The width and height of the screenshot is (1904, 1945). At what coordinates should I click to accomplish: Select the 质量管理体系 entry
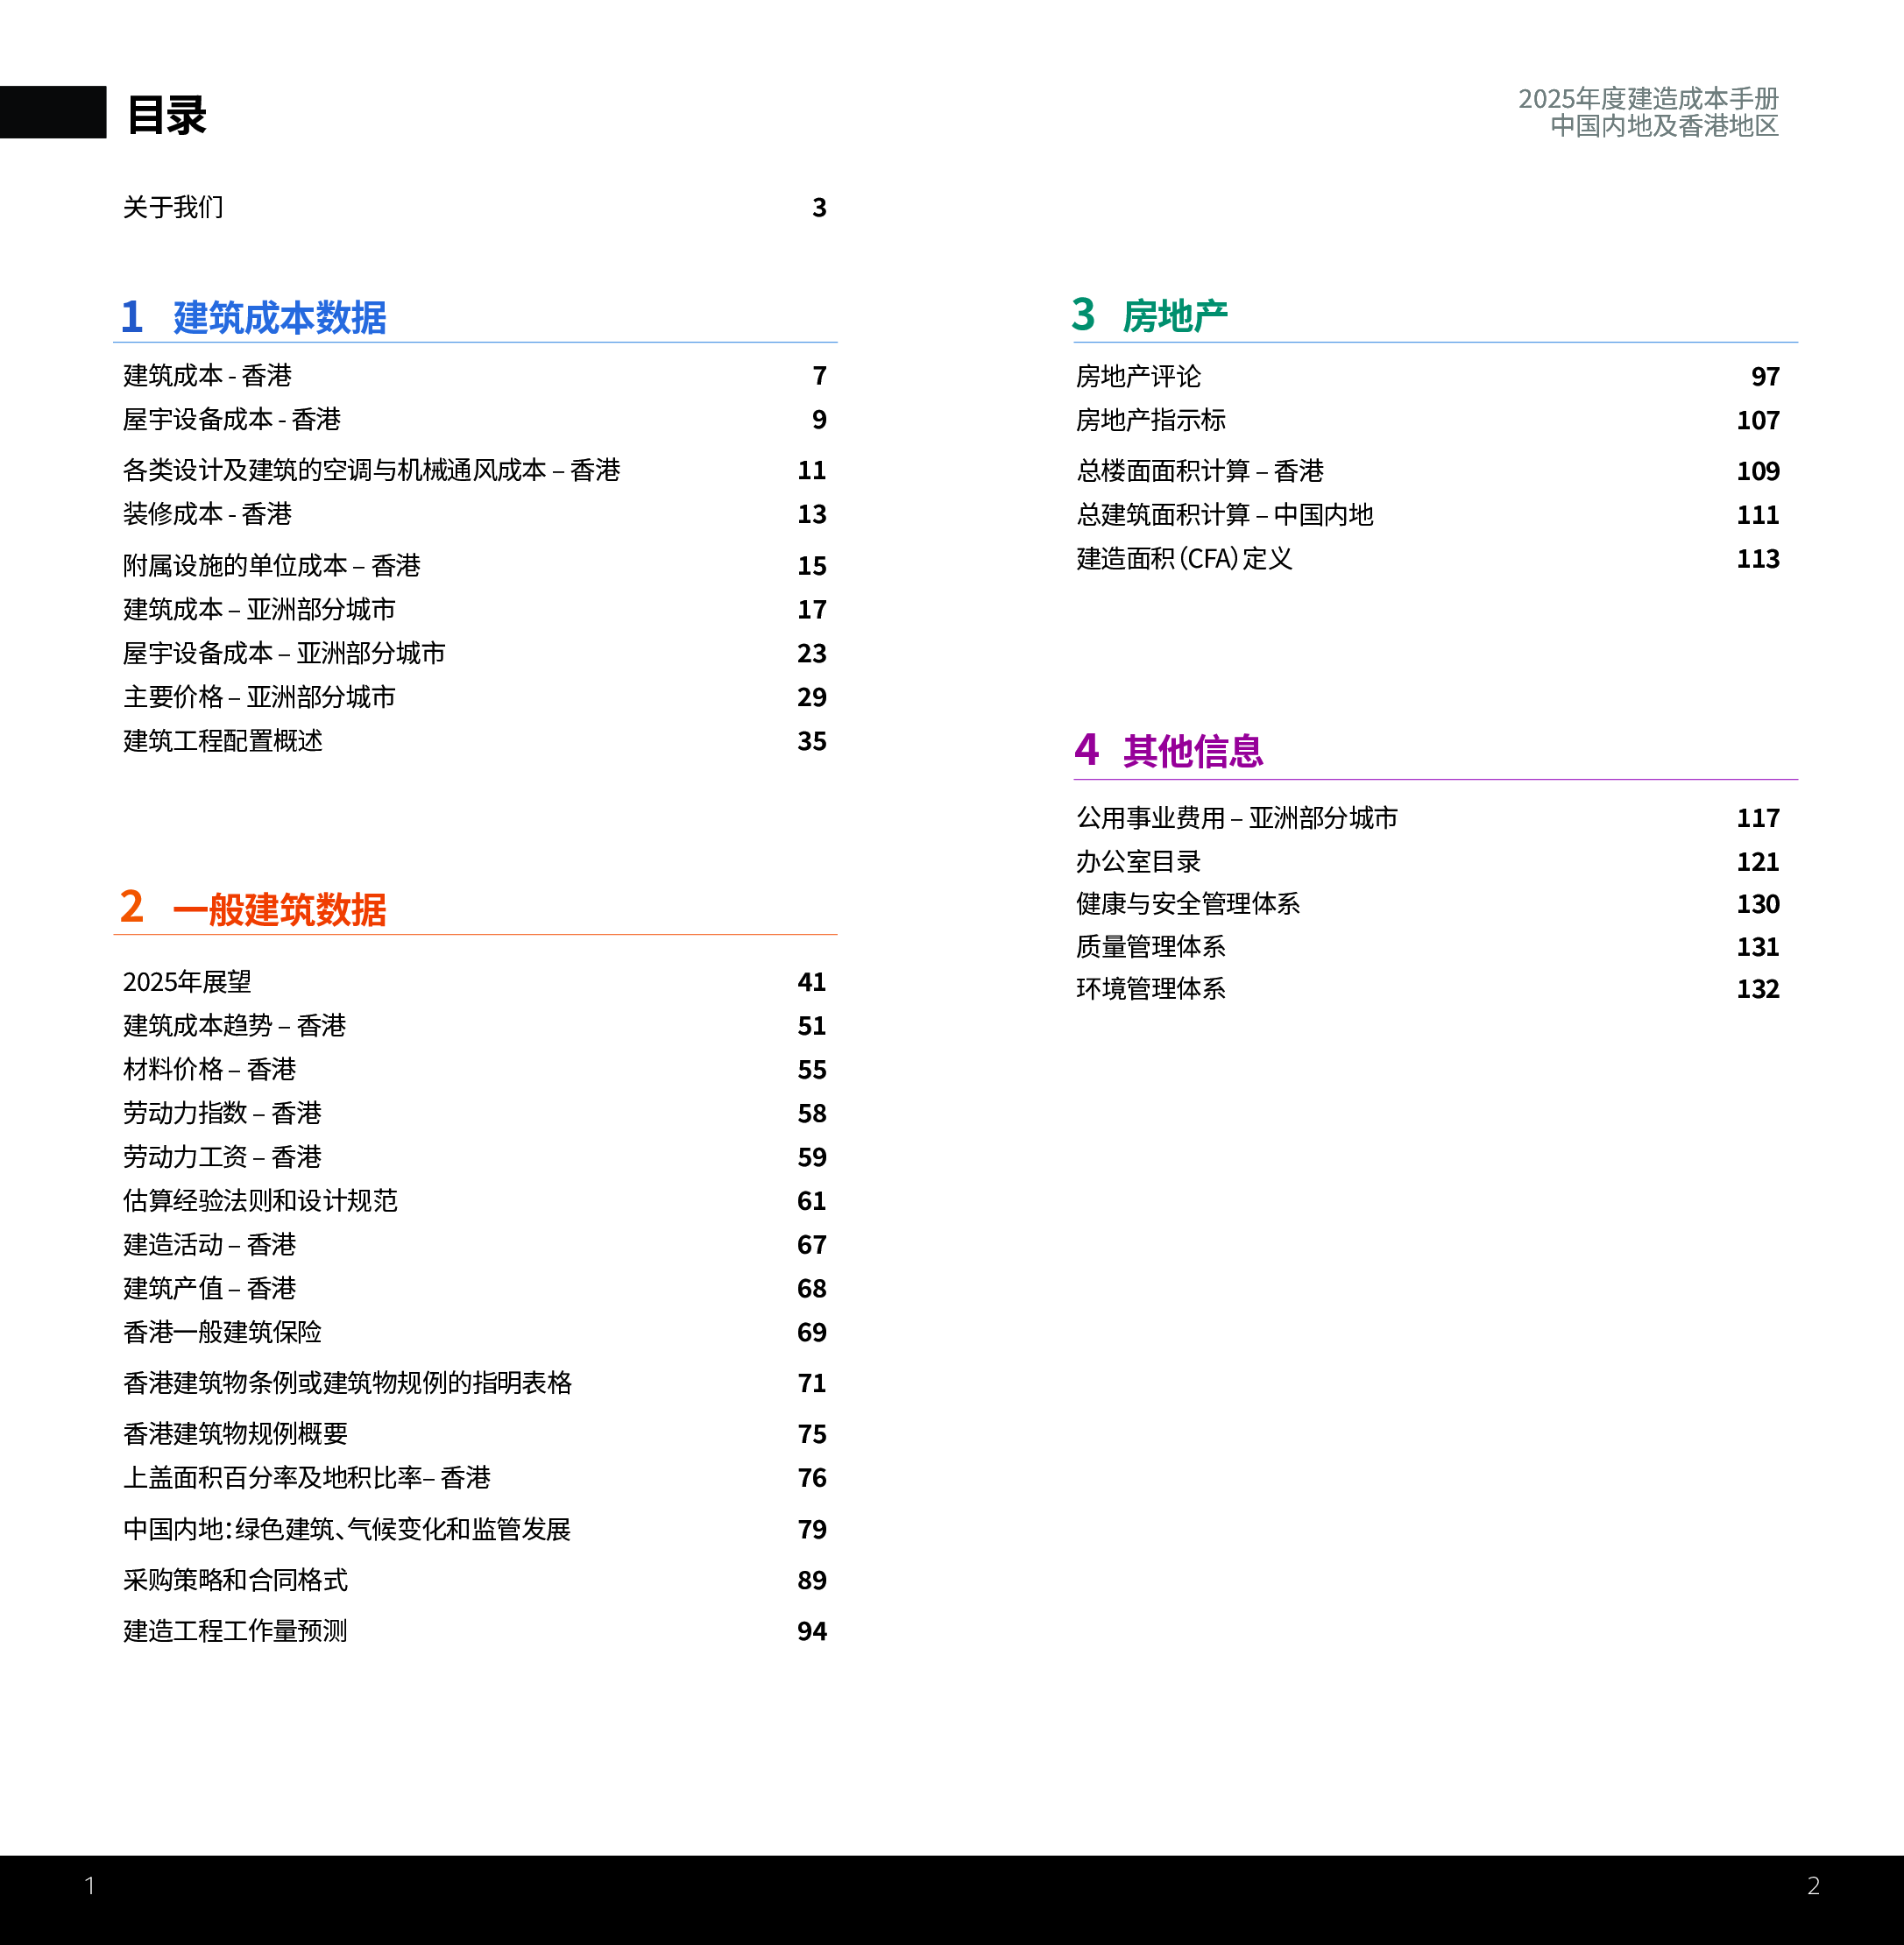[1151, 947]
